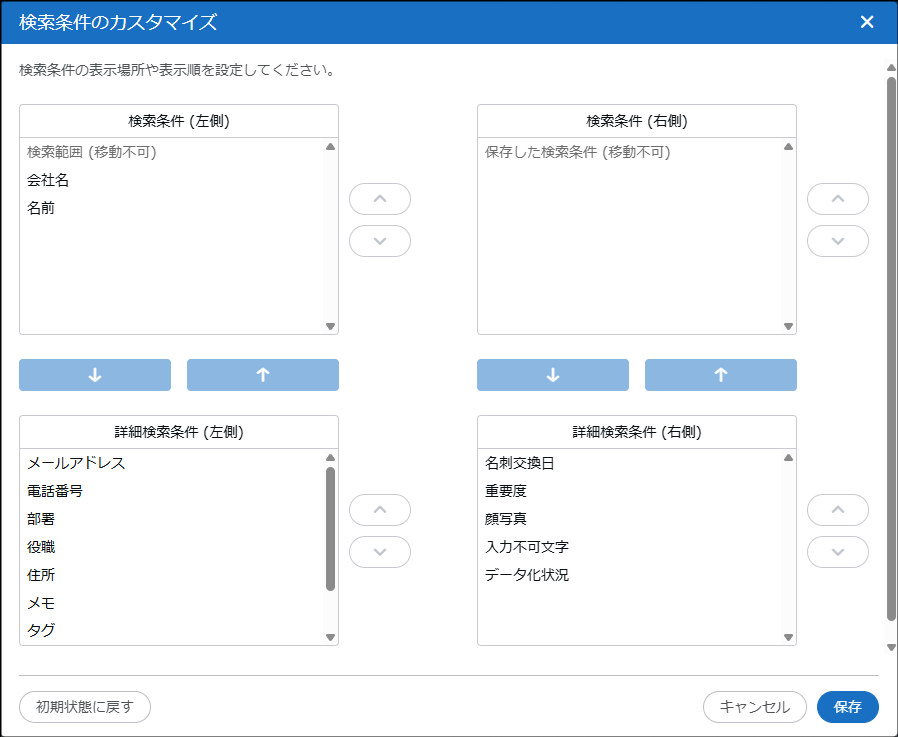Screen dimensions: 898x737
Task: Save settings with the 保存 button
Action: (x=848, y=707)
